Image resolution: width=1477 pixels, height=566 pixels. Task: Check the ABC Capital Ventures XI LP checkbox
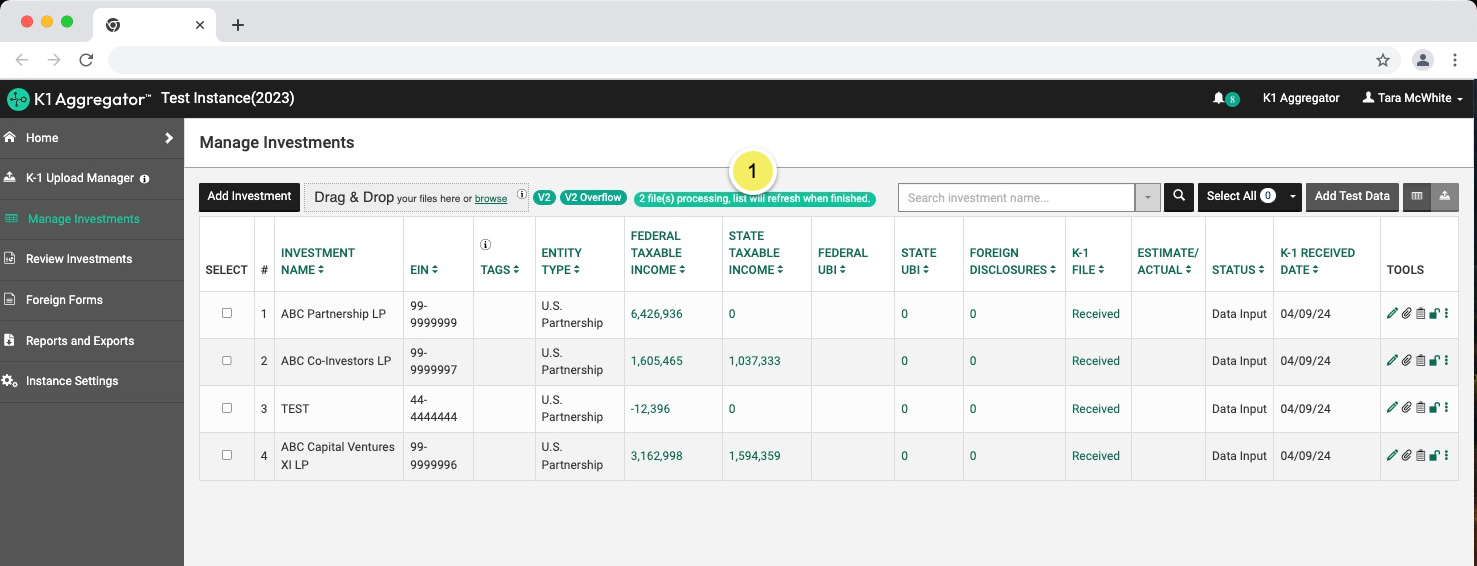click(x=227, y=455)
